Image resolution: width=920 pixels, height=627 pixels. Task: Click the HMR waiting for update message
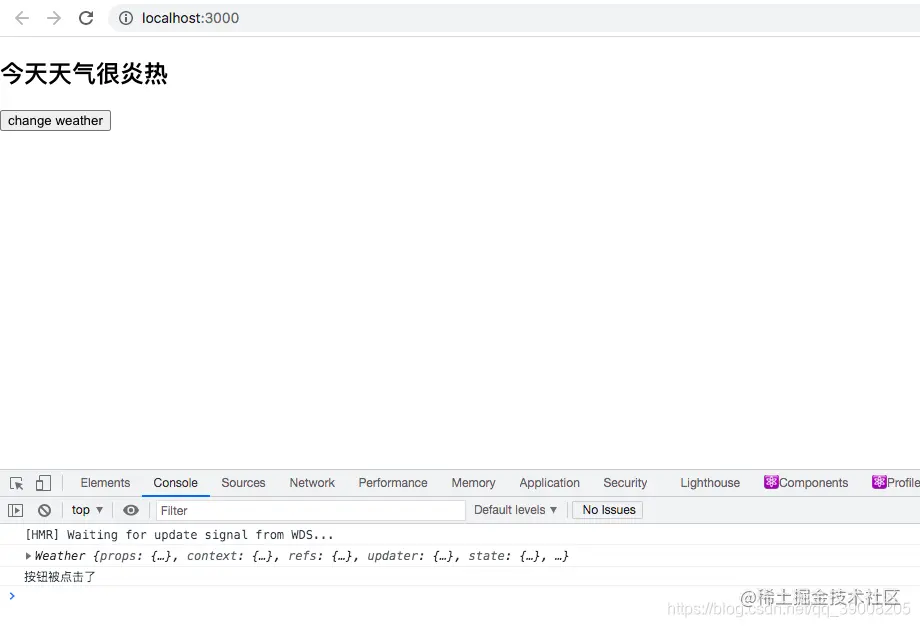(179, 535)
